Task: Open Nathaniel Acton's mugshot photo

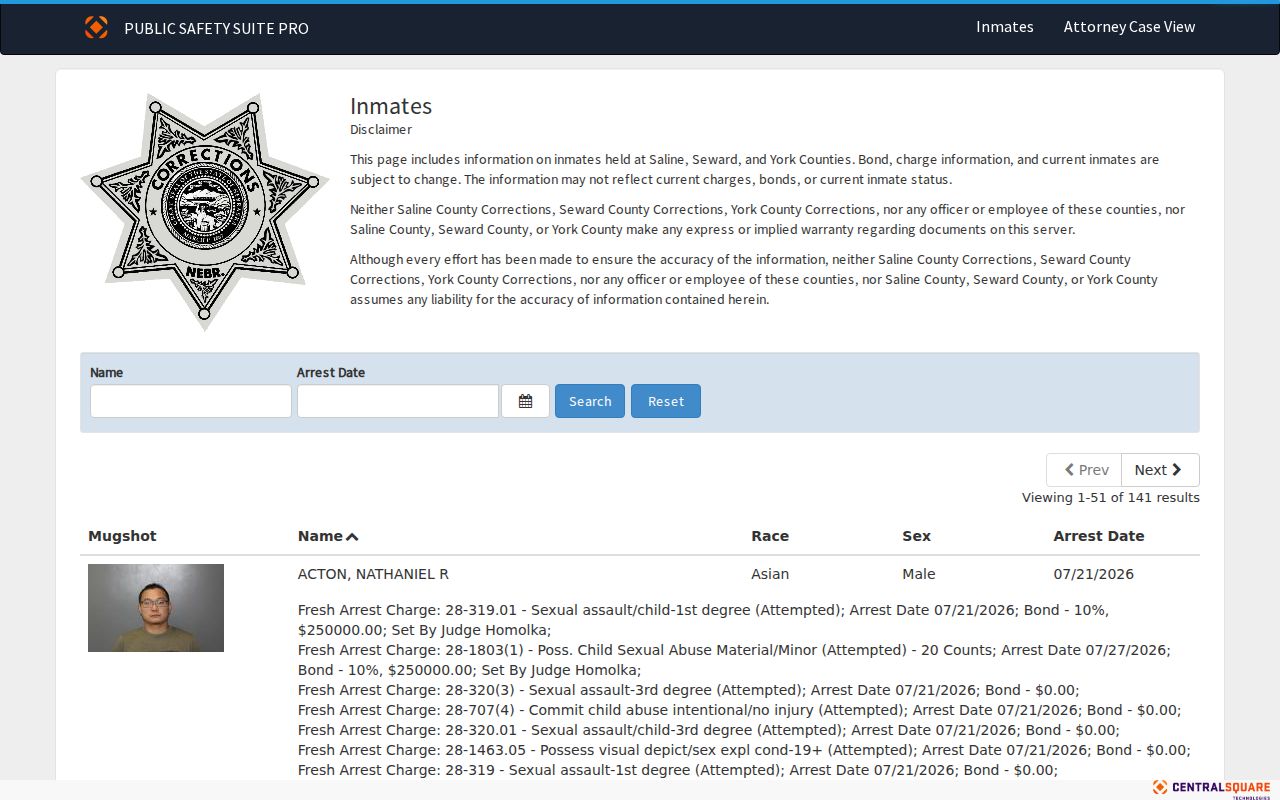Action: [x=156, y=608]
